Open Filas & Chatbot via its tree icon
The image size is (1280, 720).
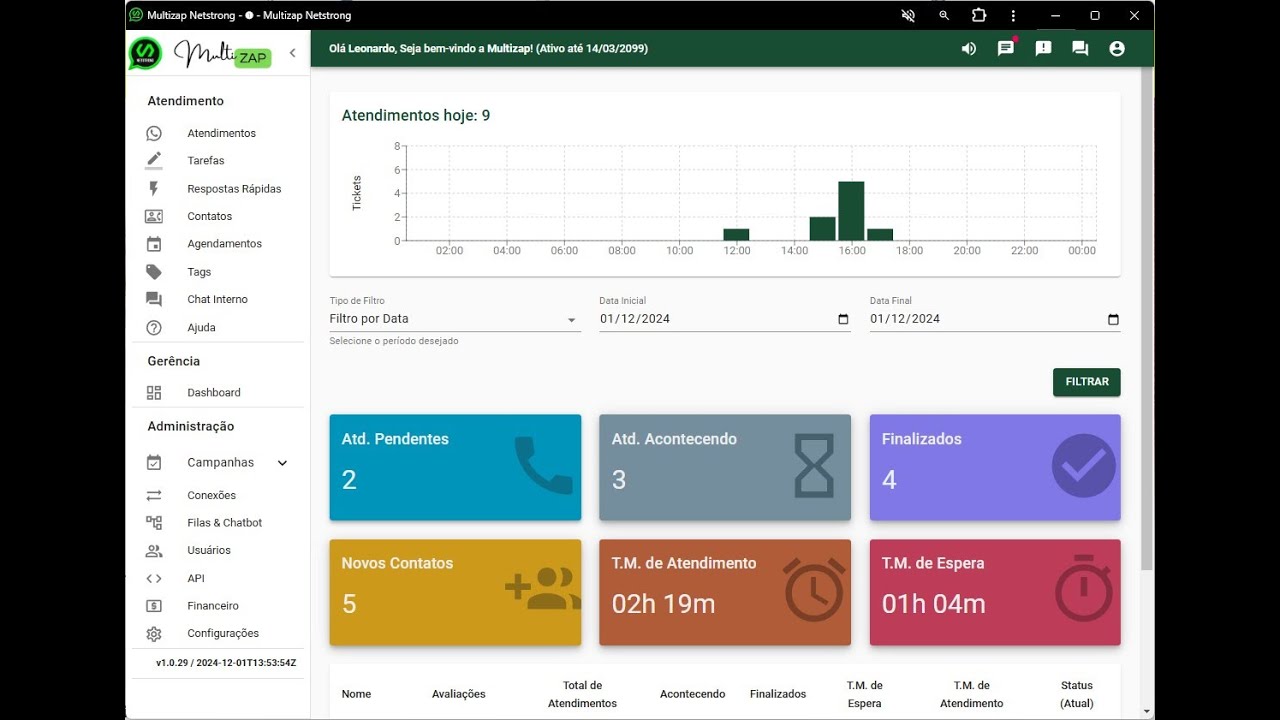coord(153,523)
